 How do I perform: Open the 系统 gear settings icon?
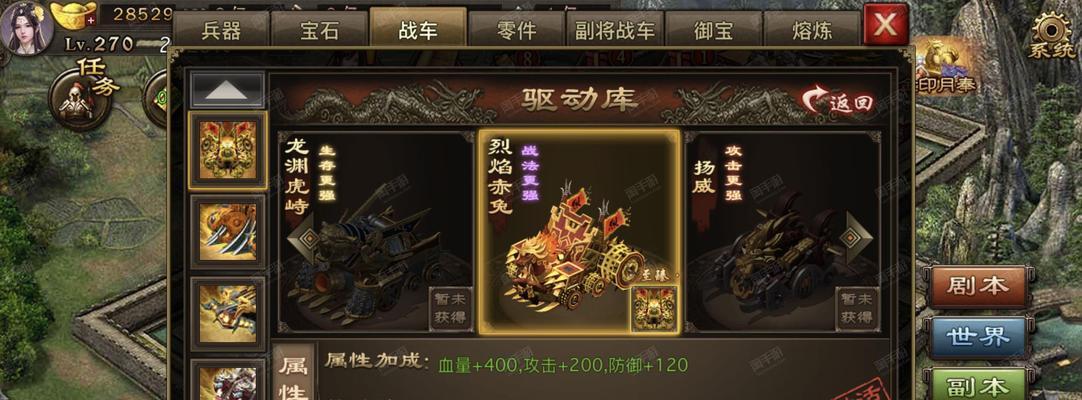pos(1052,36)
